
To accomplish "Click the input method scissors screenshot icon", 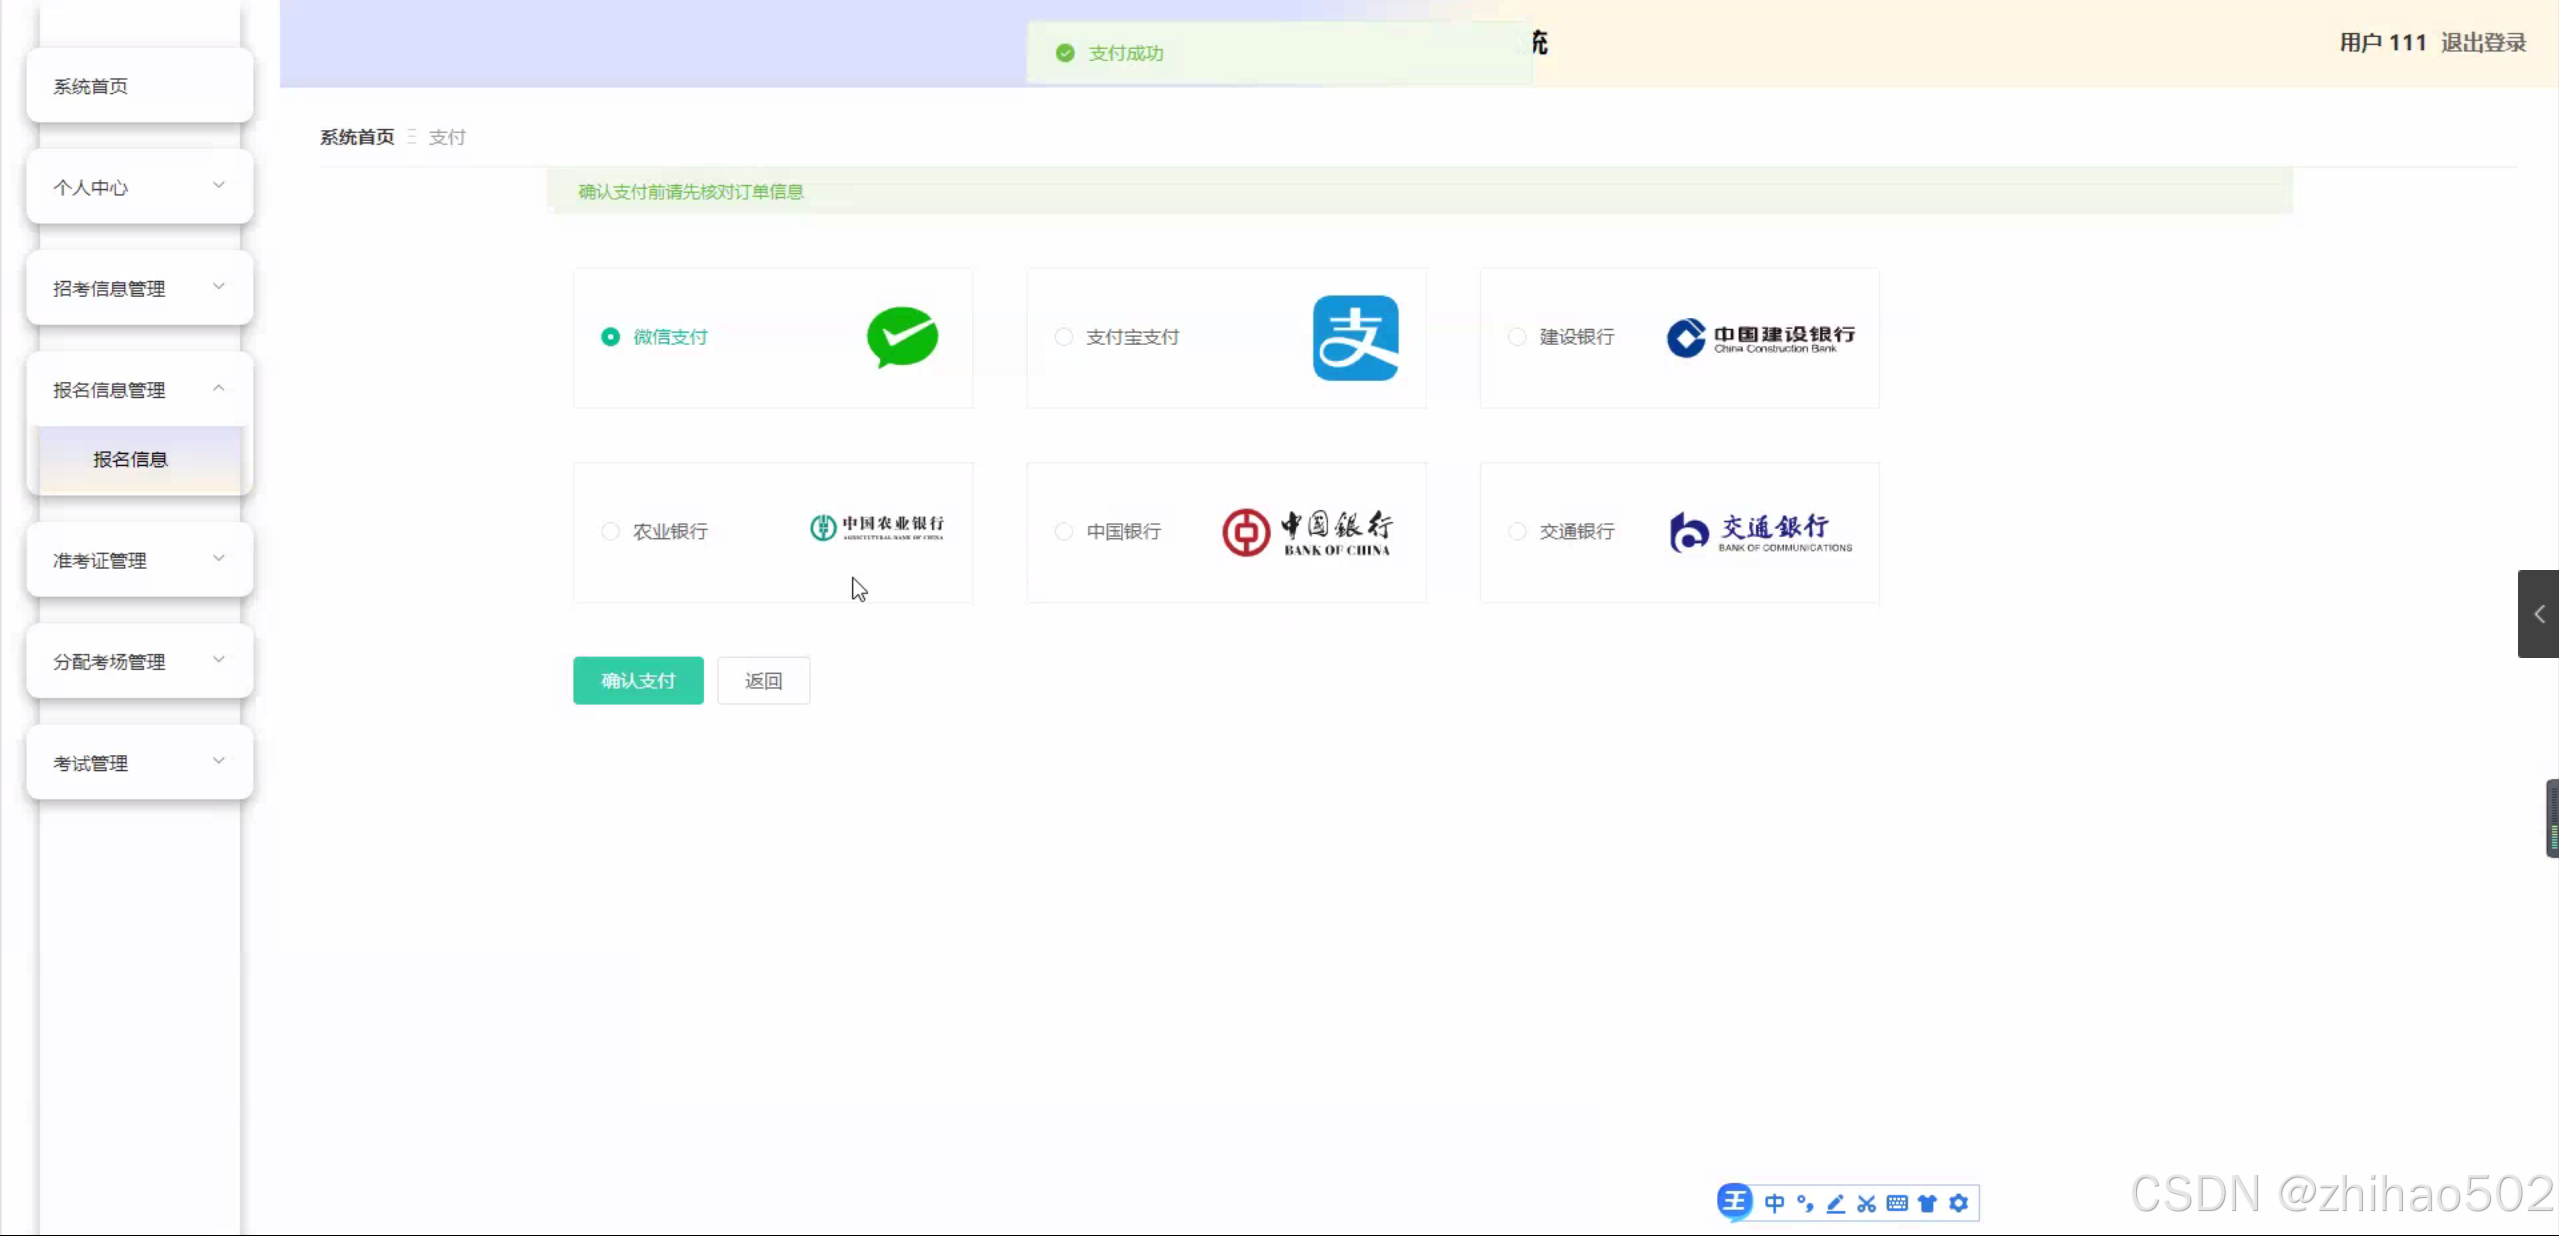I will pos(1866,1203).
